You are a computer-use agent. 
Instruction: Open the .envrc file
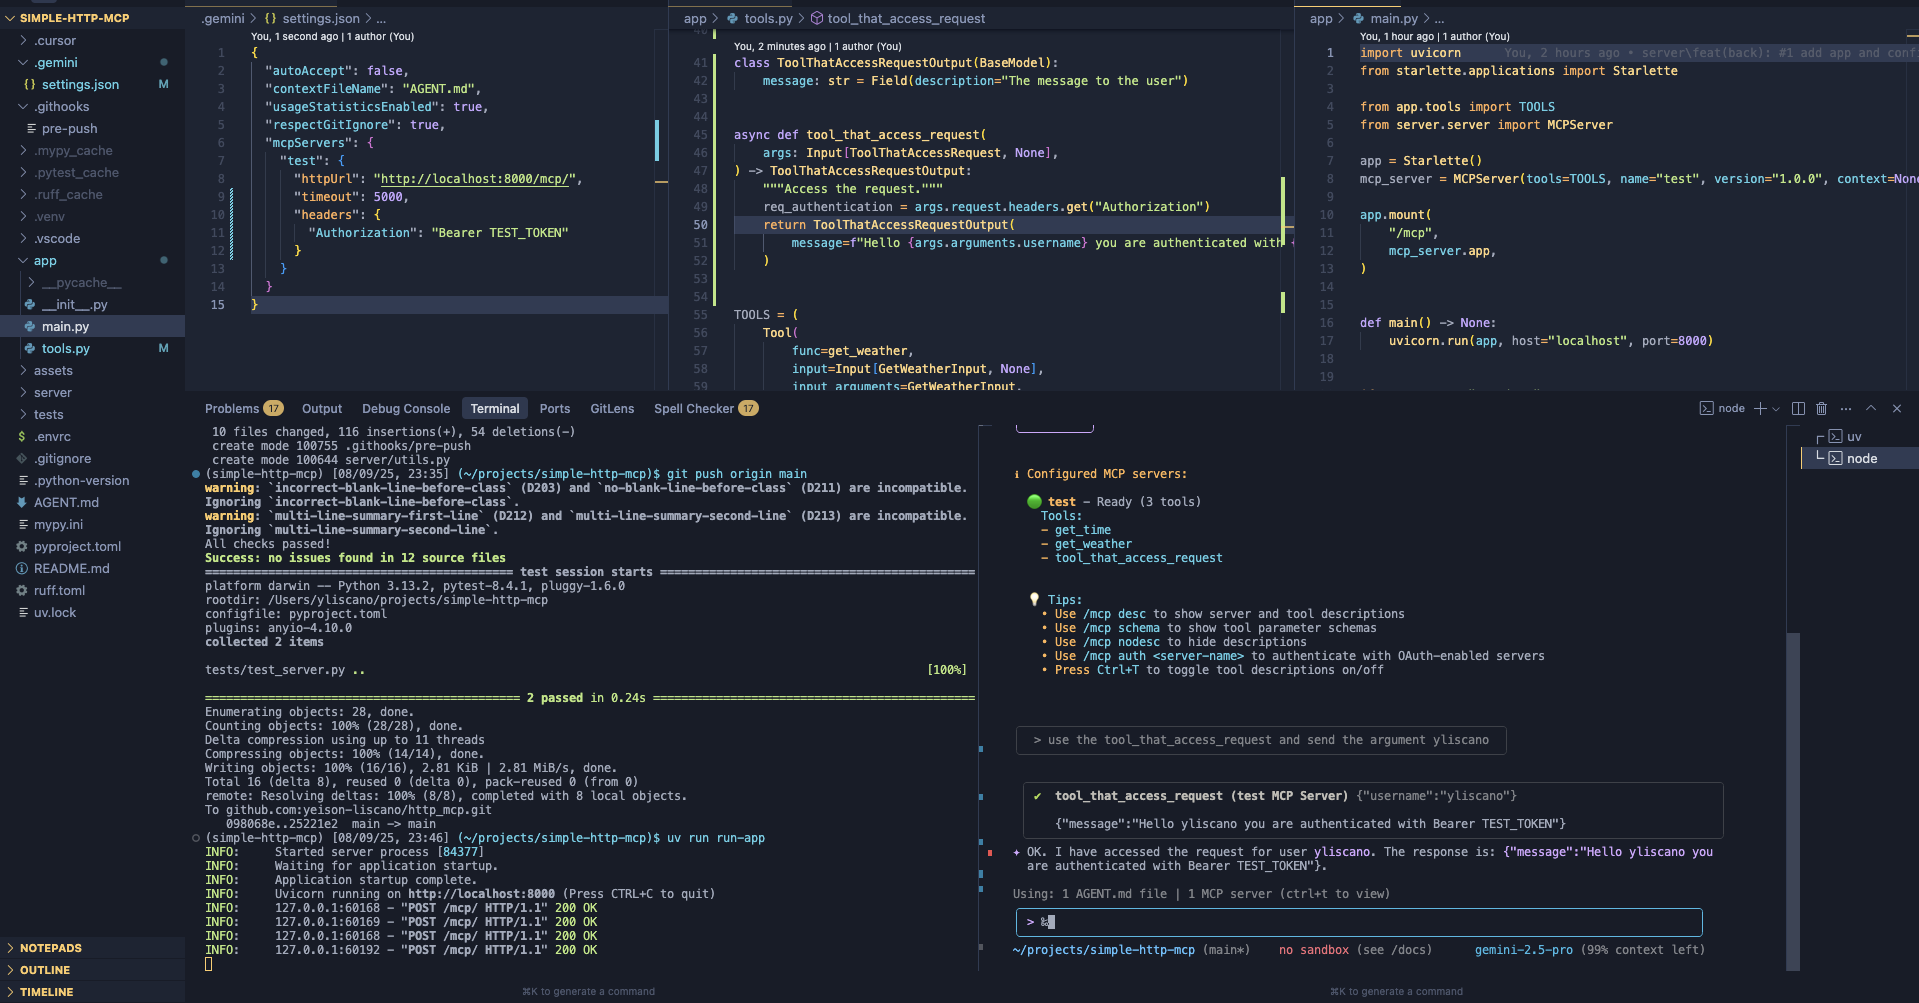click(52, 436)
